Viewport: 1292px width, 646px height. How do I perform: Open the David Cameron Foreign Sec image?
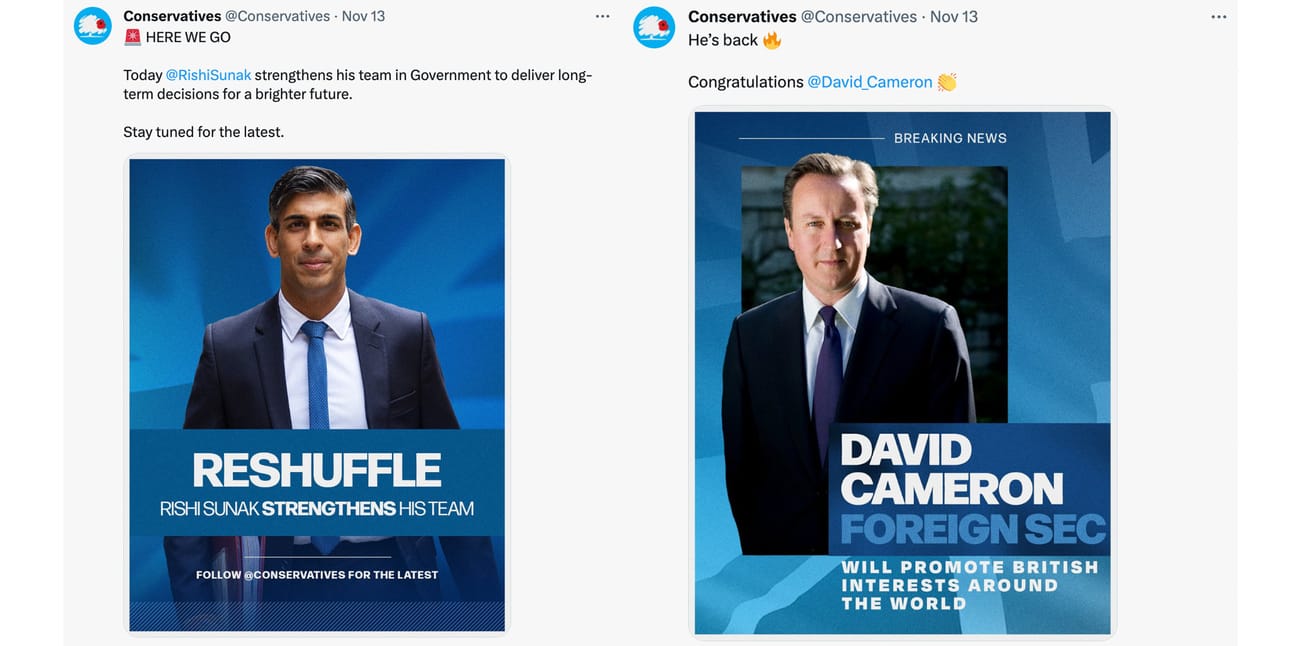coord(902,373)
